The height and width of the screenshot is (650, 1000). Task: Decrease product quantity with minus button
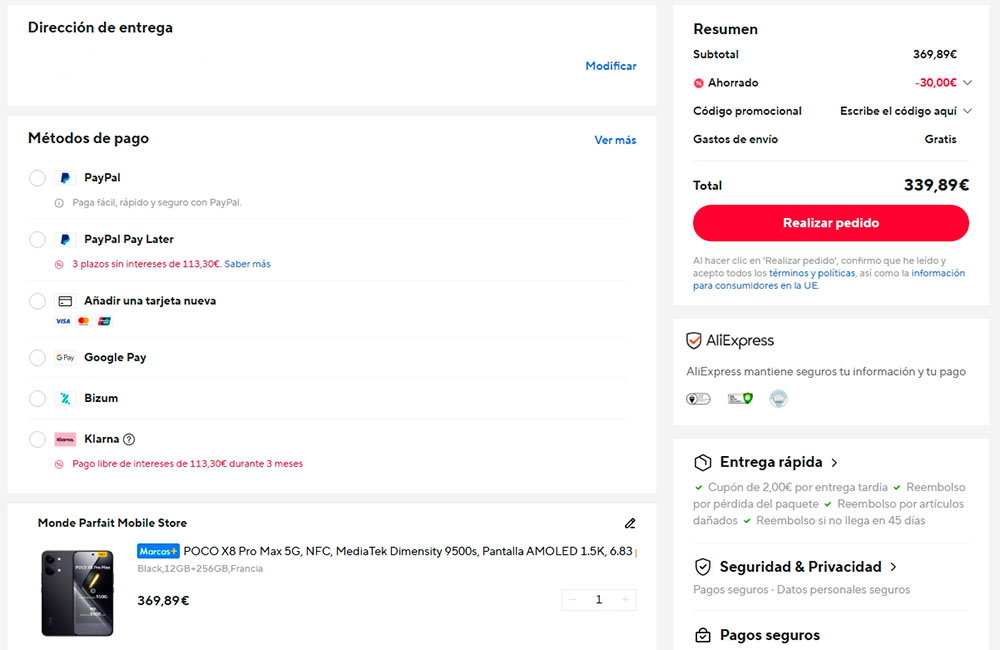(572, 600)
